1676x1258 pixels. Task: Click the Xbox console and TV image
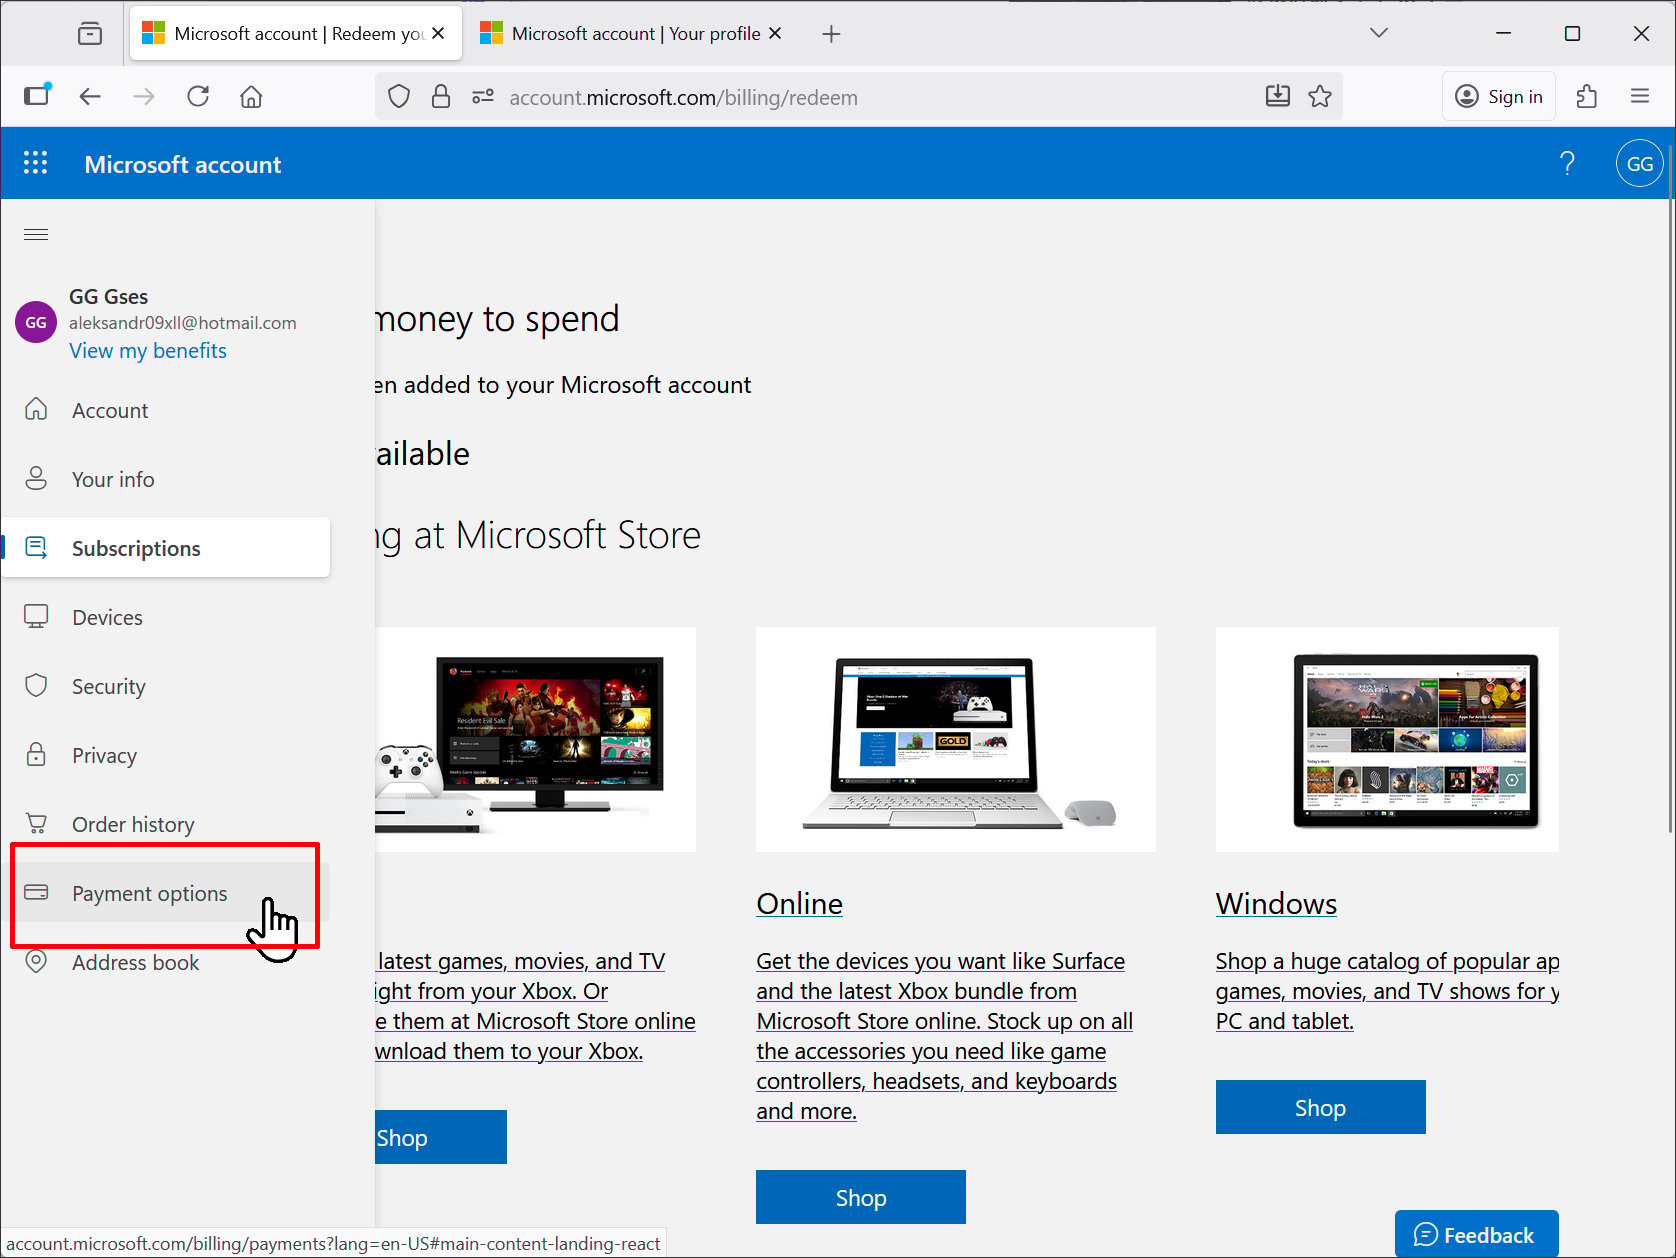(x=536, y=739)
